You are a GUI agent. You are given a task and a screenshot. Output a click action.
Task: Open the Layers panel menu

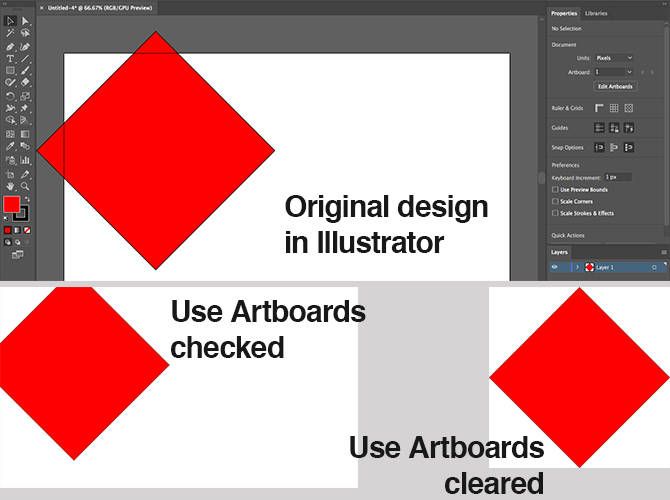point(664,252)
